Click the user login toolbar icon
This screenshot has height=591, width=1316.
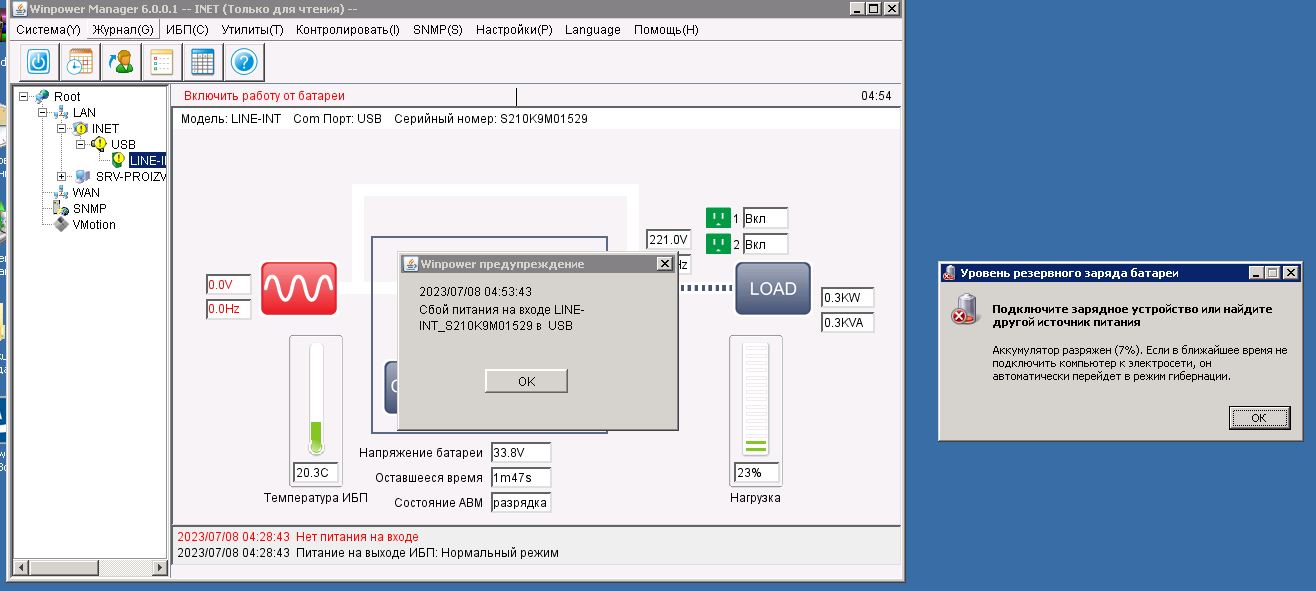click(120, 62)
